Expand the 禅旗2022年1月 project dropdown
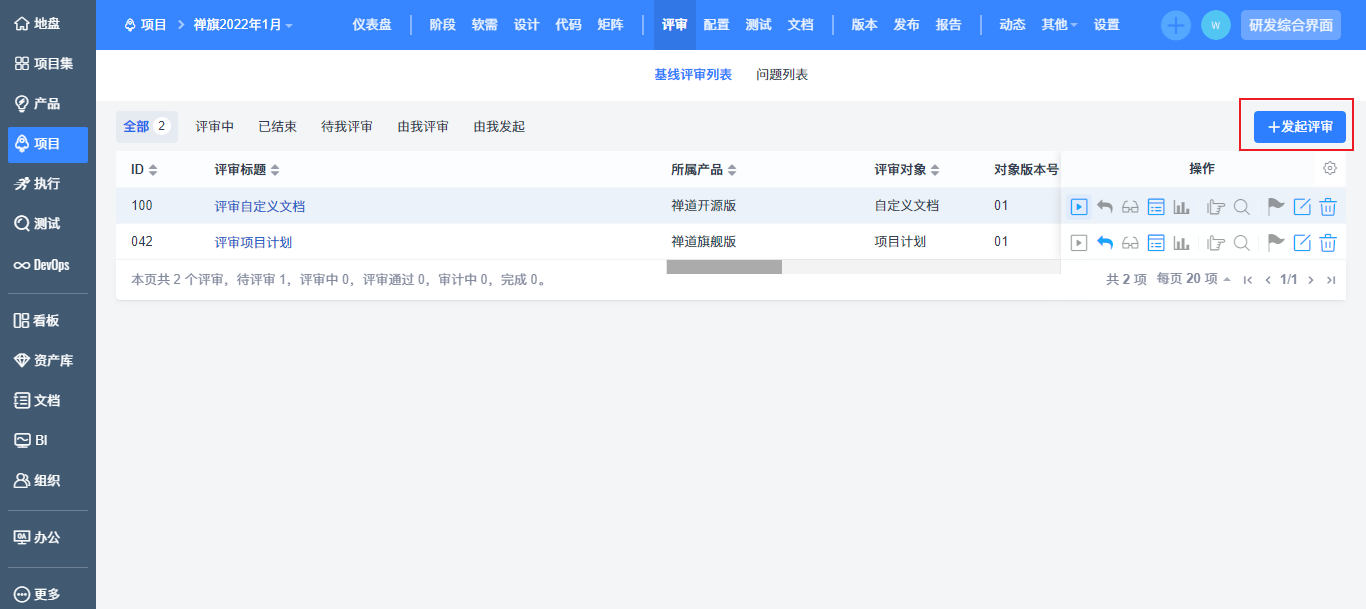1366x609 pixels. click(x=243, y=25)
